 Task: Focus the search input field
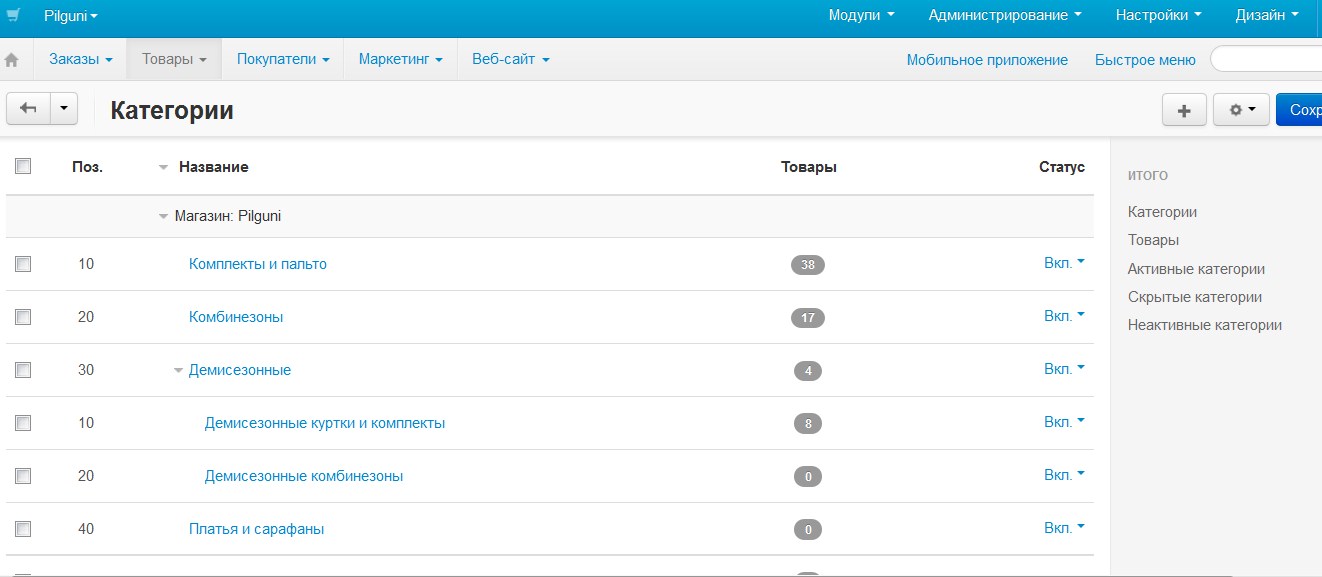click(x=1266, y=59)
